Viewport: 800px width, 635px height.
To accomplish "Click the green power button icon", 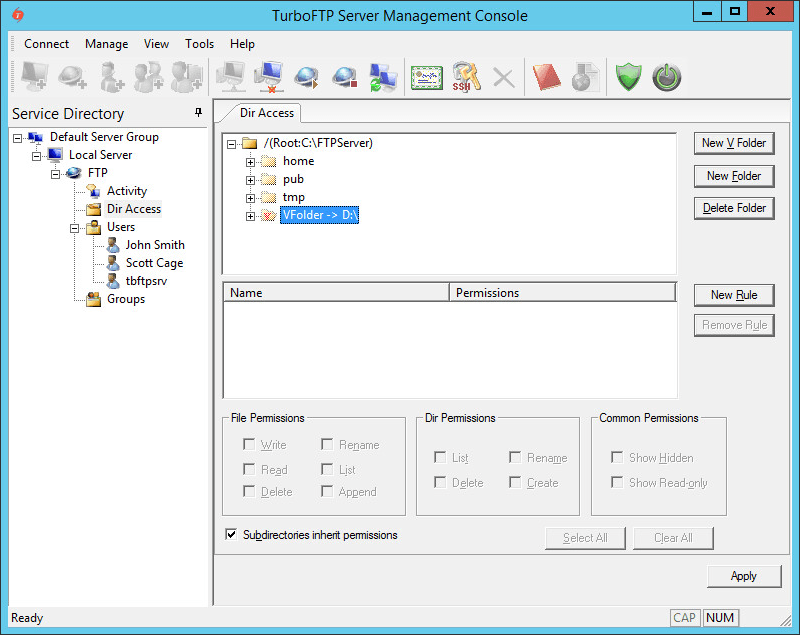I will [667, 78].
